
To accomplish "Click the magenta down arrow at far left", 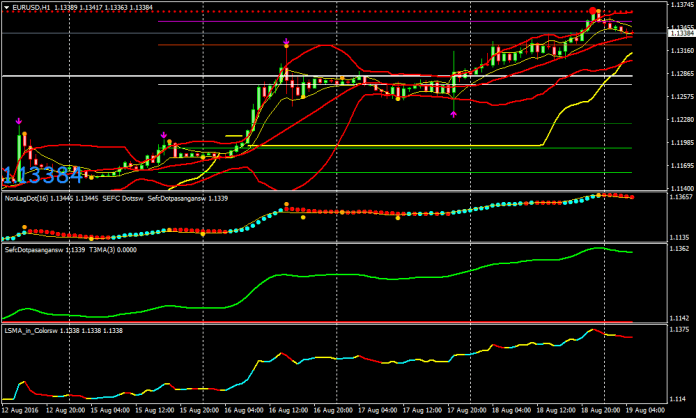I will (20, 121).
